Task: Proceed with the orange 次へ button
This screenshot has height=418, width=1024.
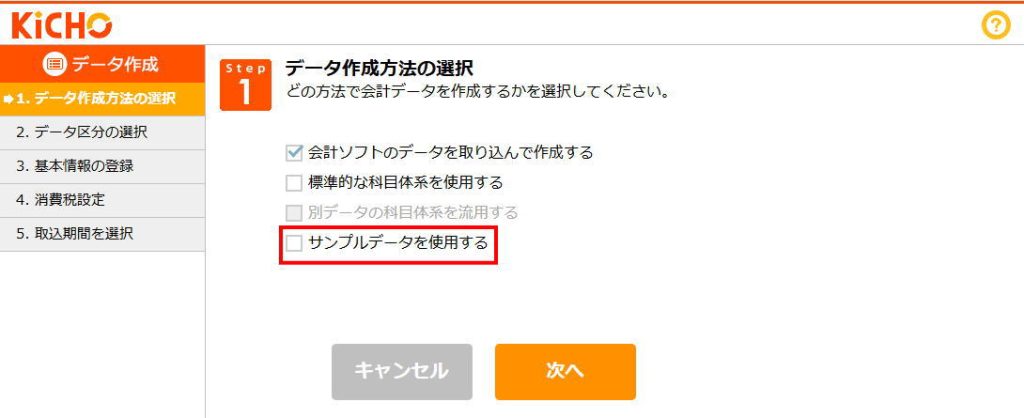Action: pyautogui.click(x=565, y=372)
